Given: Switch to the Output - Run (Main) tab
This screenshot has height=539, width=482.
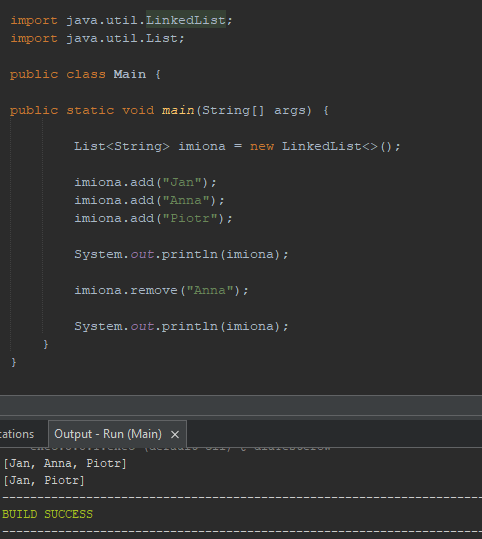Looking at the screenshot, I should pyautogui.click(x=108, y=434).
